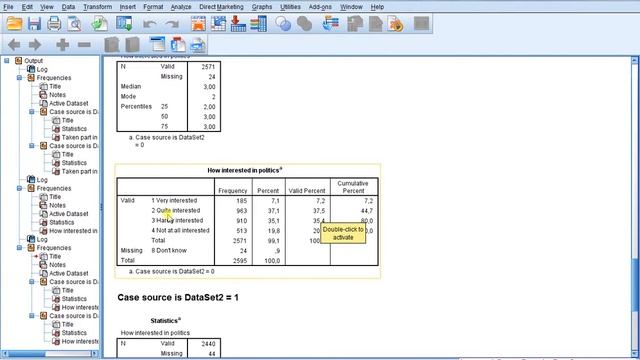Click the Redo arrow icon
Viewport: 640px width, 360px height.
[x=172, y=24]
